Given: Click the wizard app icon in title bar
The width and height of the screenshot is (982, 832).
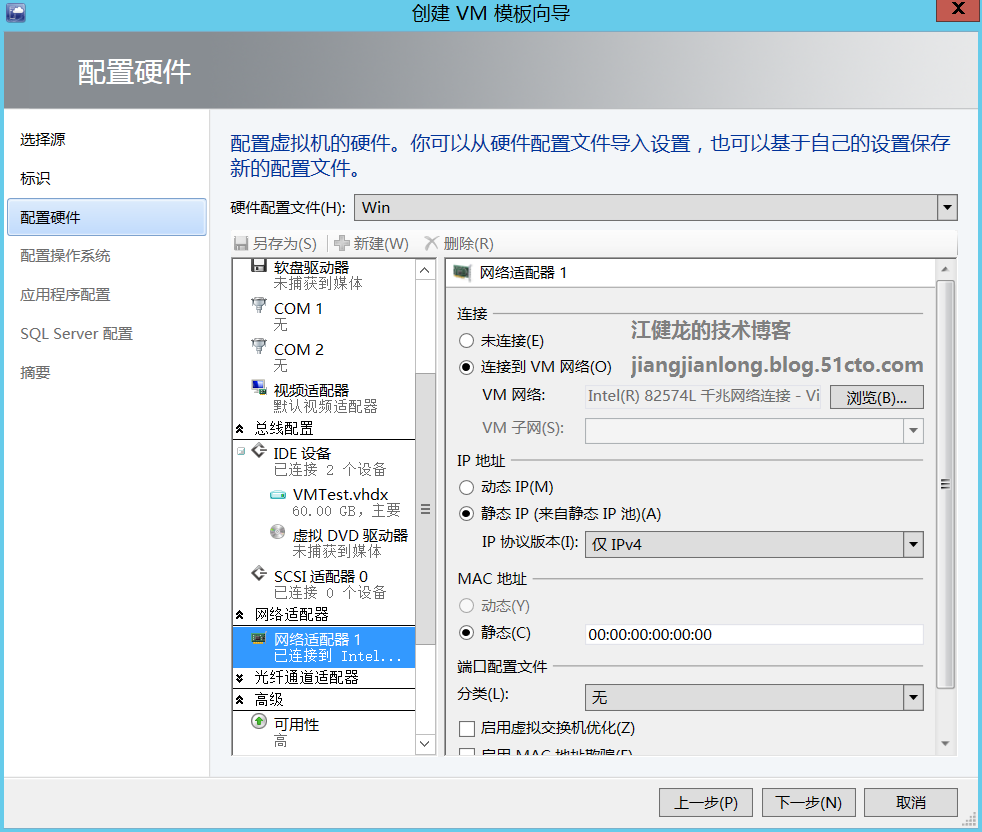Looking at the screenshot, I should click(x=16, y=13).
